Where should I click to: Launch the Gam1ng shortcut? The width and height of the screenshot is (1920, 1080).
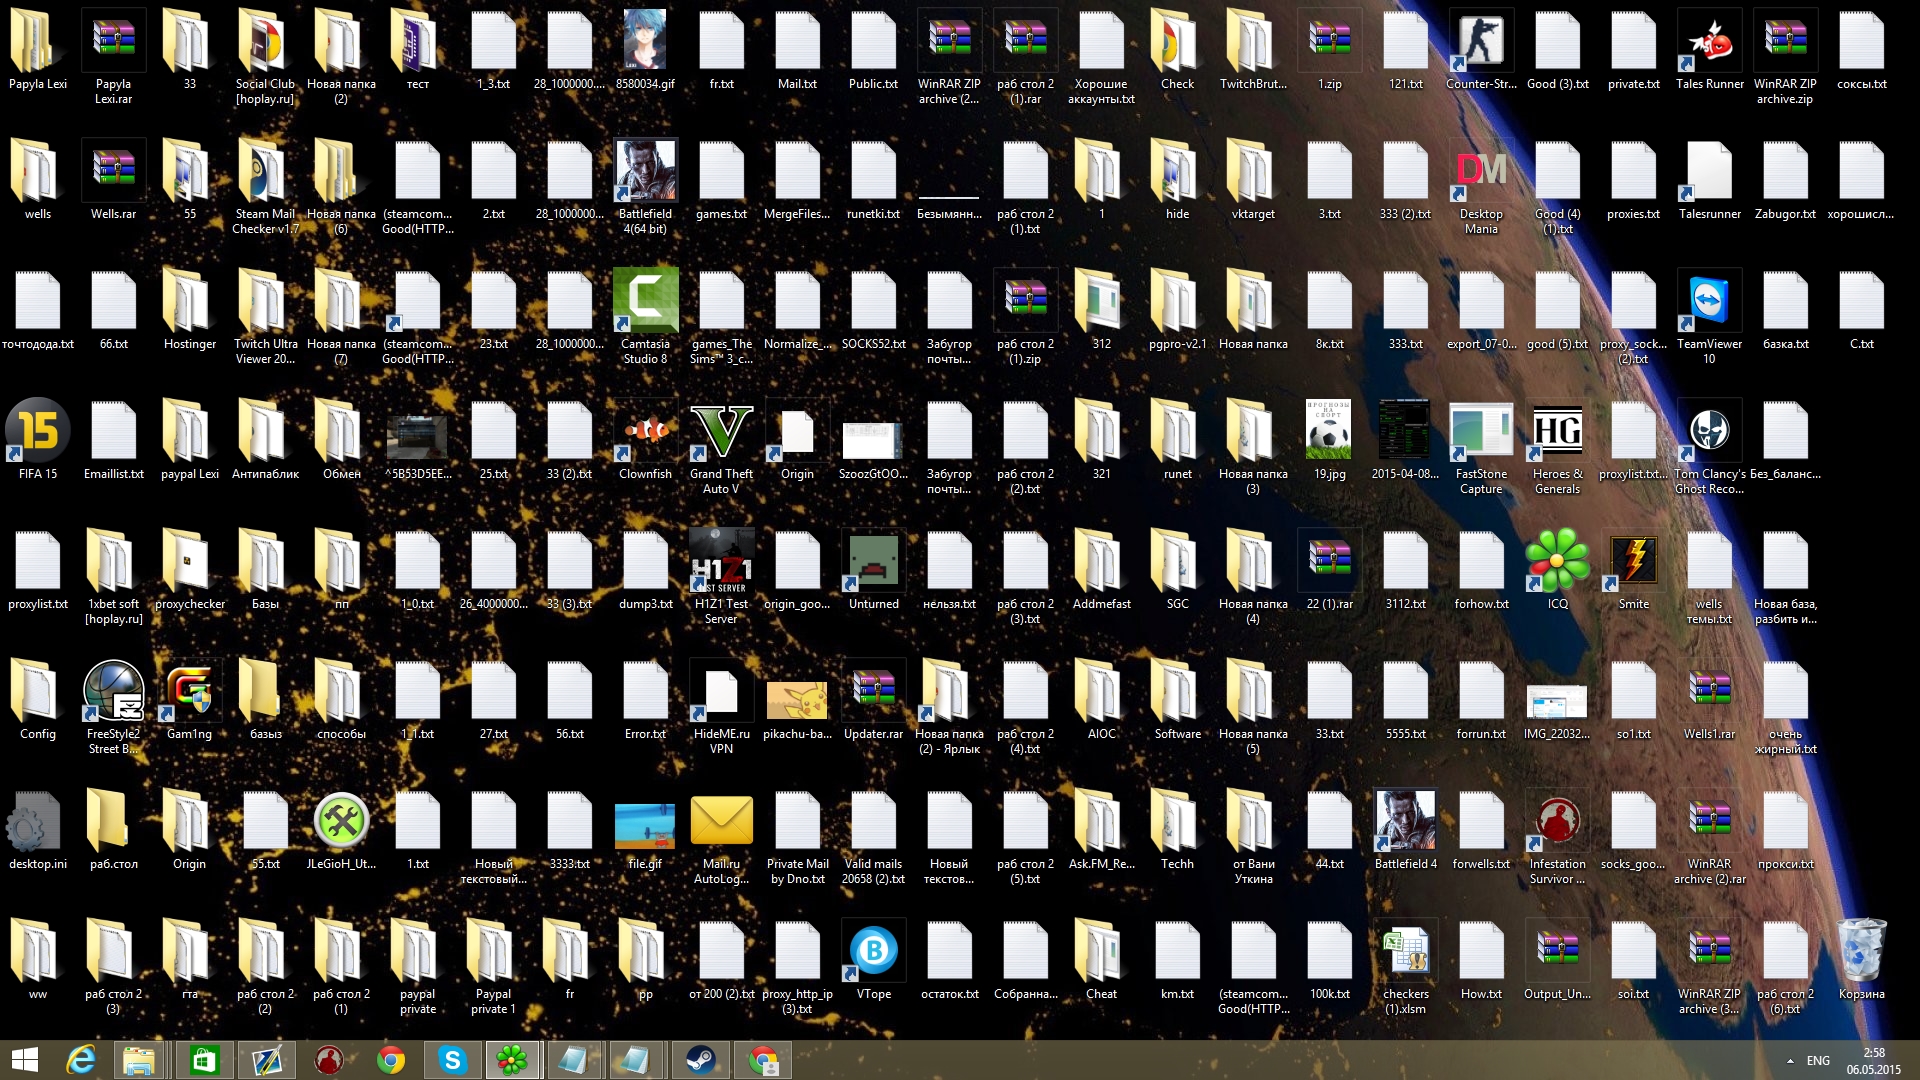tap(190, 691)
